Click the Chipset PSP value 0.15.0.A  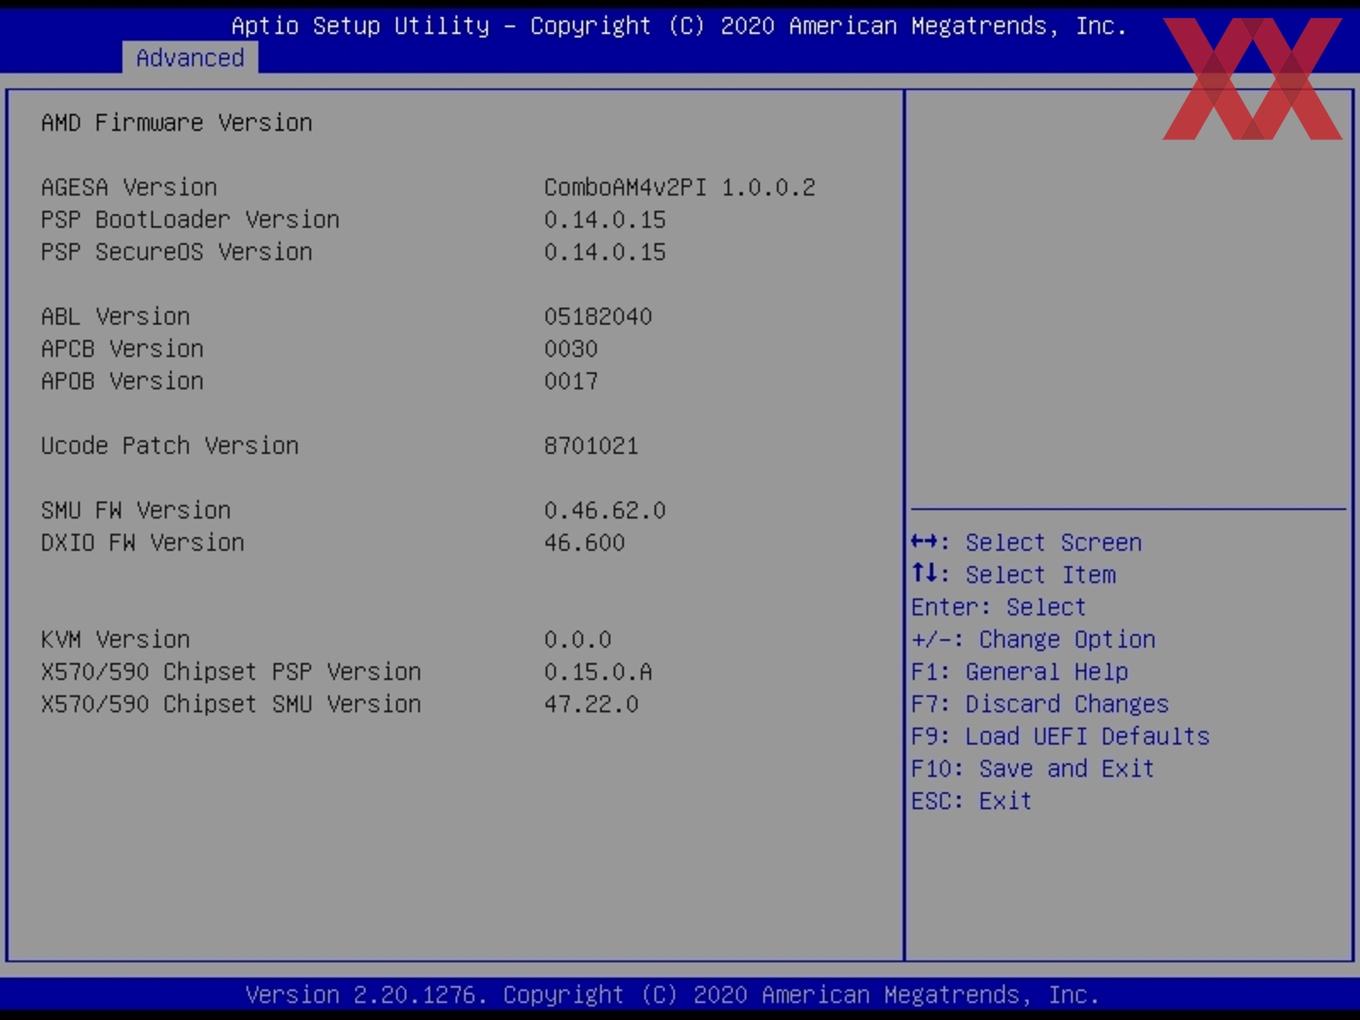pyautogui.click(x=598, y=672)
